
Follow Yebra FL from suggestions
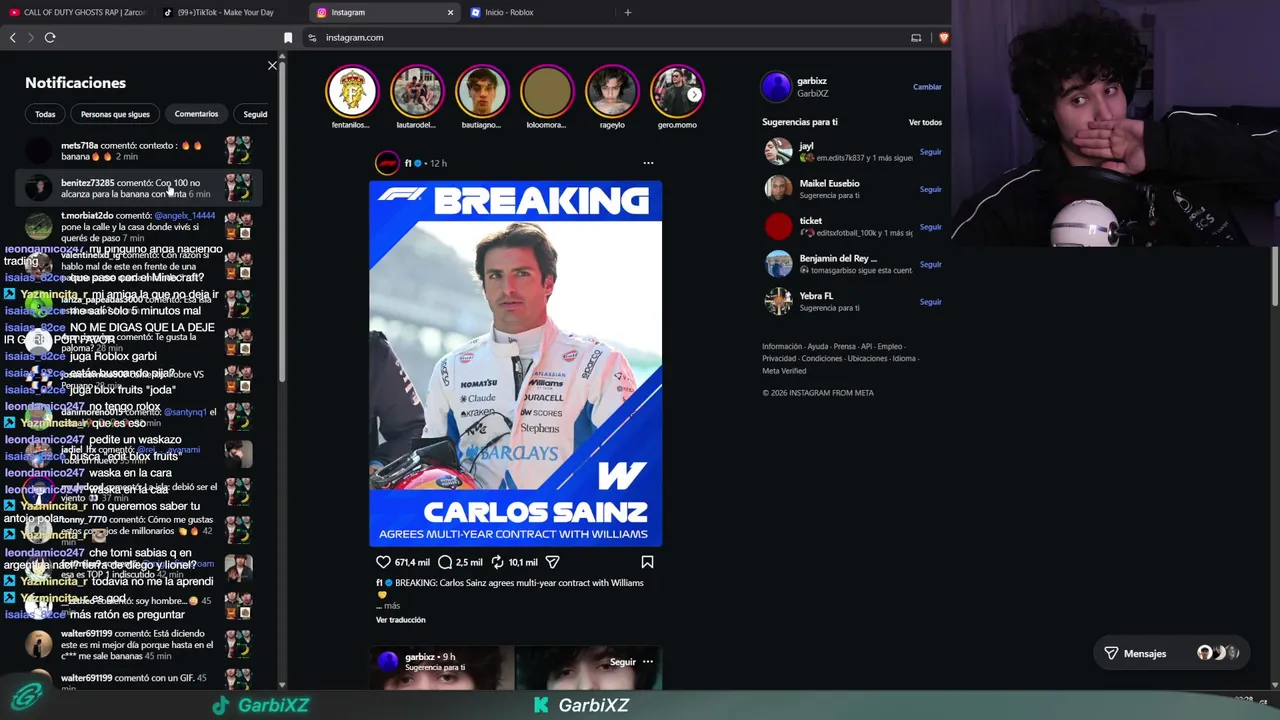[x=930, y=302]
